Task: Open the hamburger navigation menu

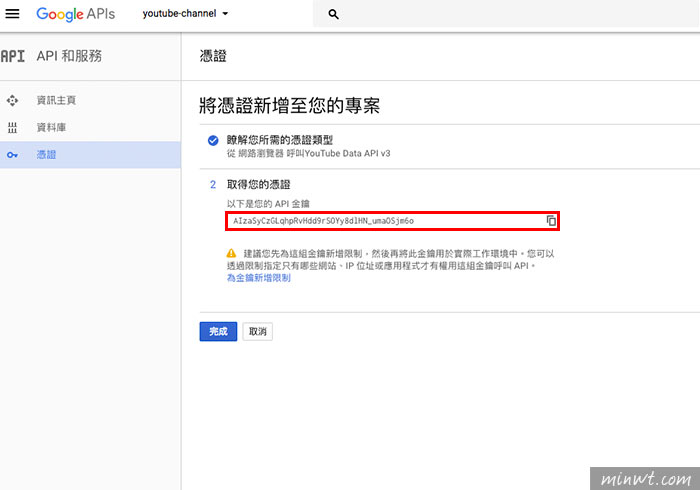Action: tap(12, 14)
